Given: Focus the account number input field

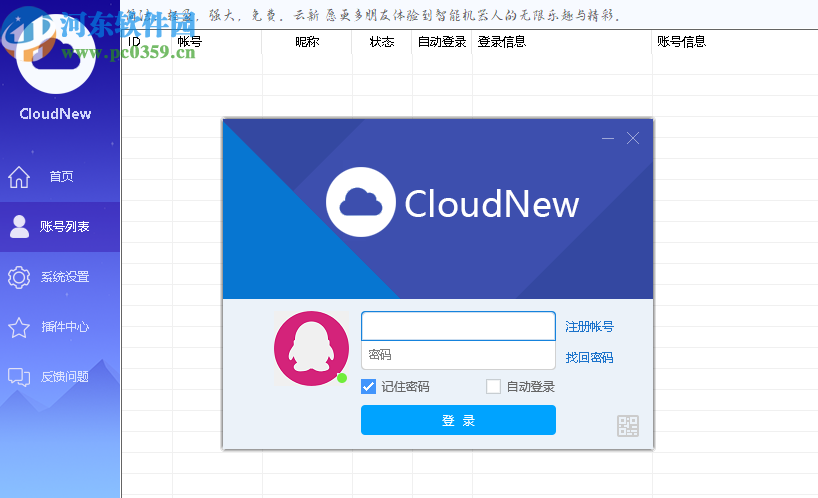Looking at the screenshot, I should click(458, 326).
